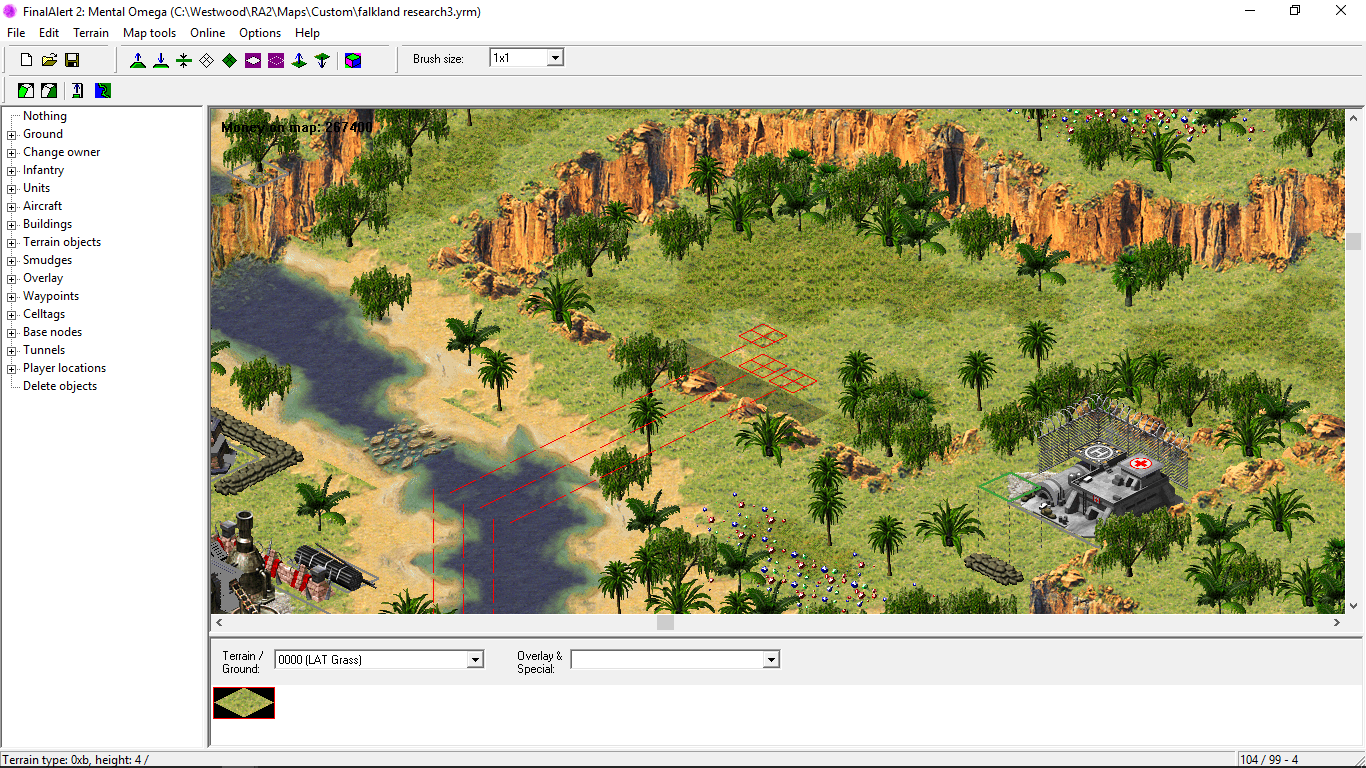Select the Lower single tile tool

(x=322, y=60)
